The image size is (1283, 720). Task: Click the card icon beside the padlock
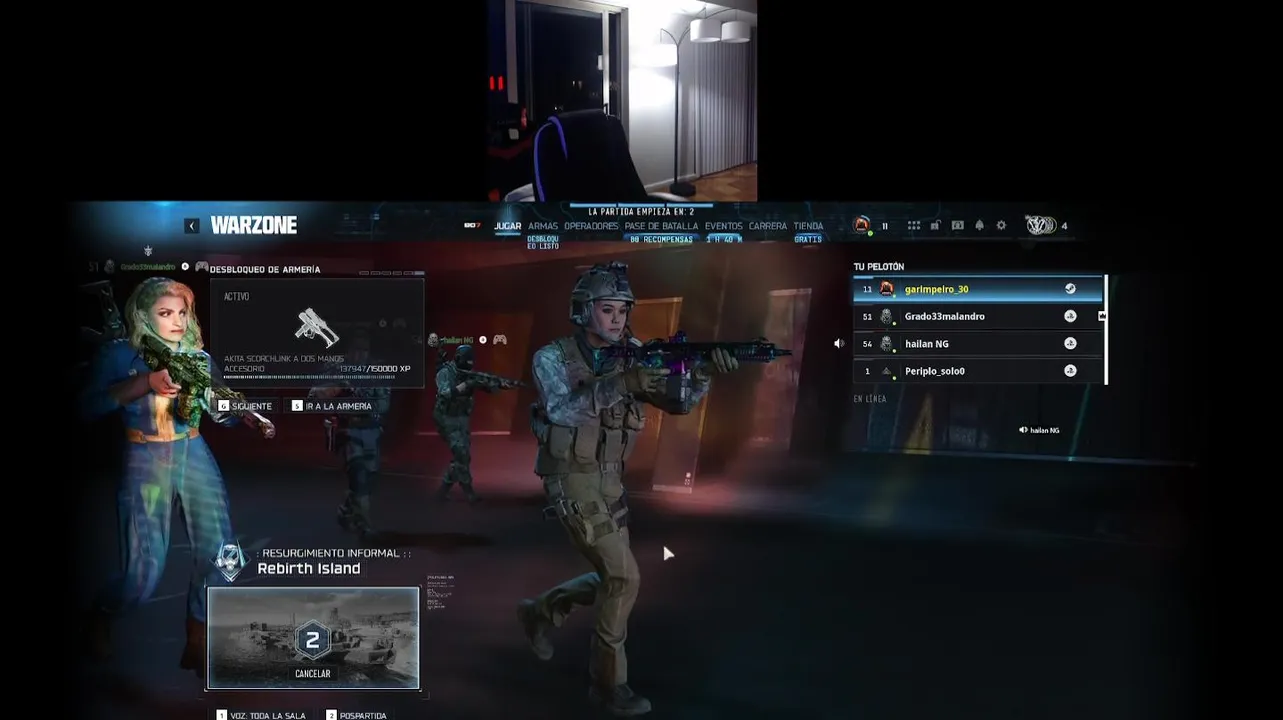(x=957, y=226)
